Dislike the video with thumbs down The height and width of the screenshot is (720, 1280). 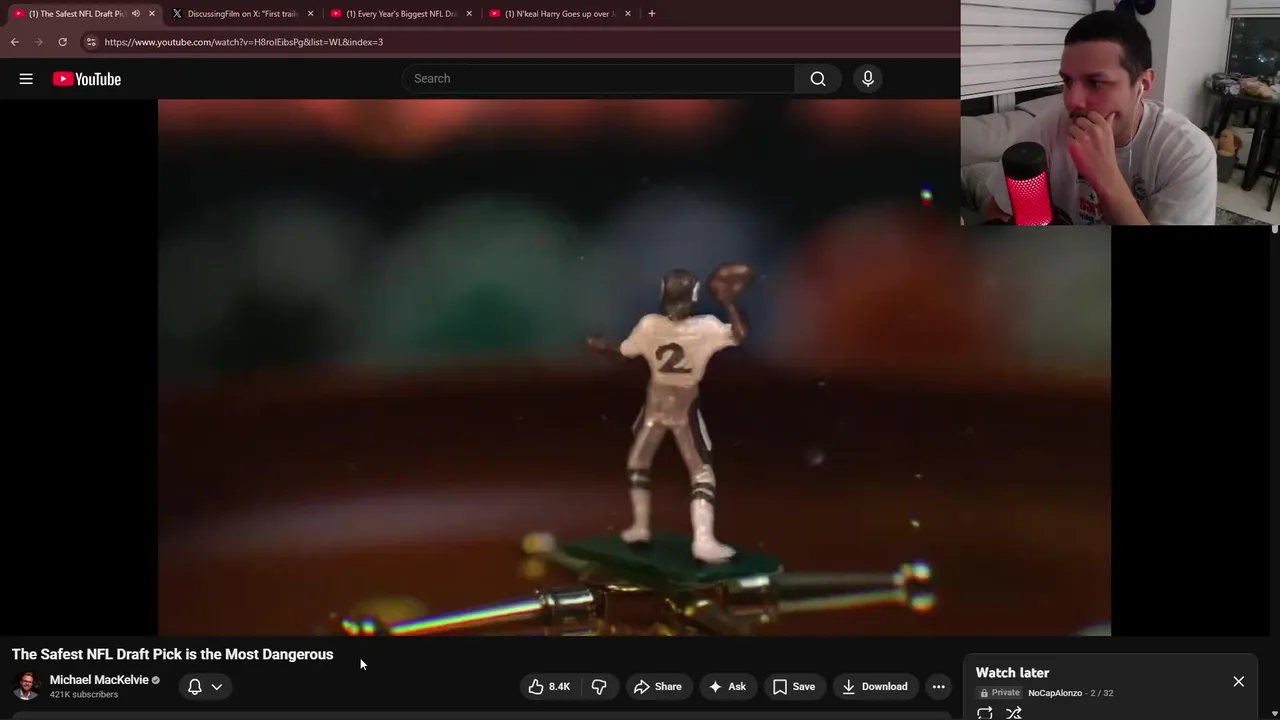coord(599,687)
